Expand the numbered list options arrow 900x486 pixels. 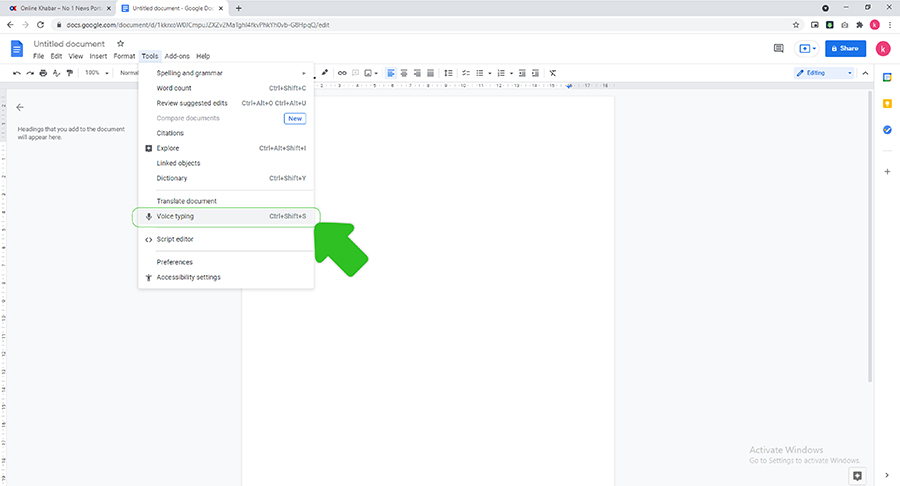pos(511,73)
